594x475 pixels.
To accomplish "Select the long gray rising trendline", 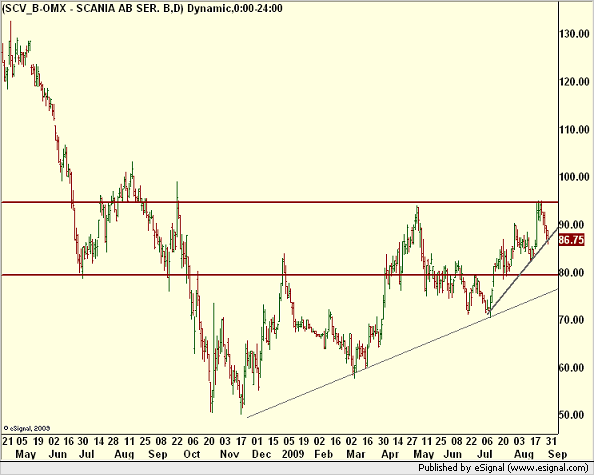I will [402, 353].
